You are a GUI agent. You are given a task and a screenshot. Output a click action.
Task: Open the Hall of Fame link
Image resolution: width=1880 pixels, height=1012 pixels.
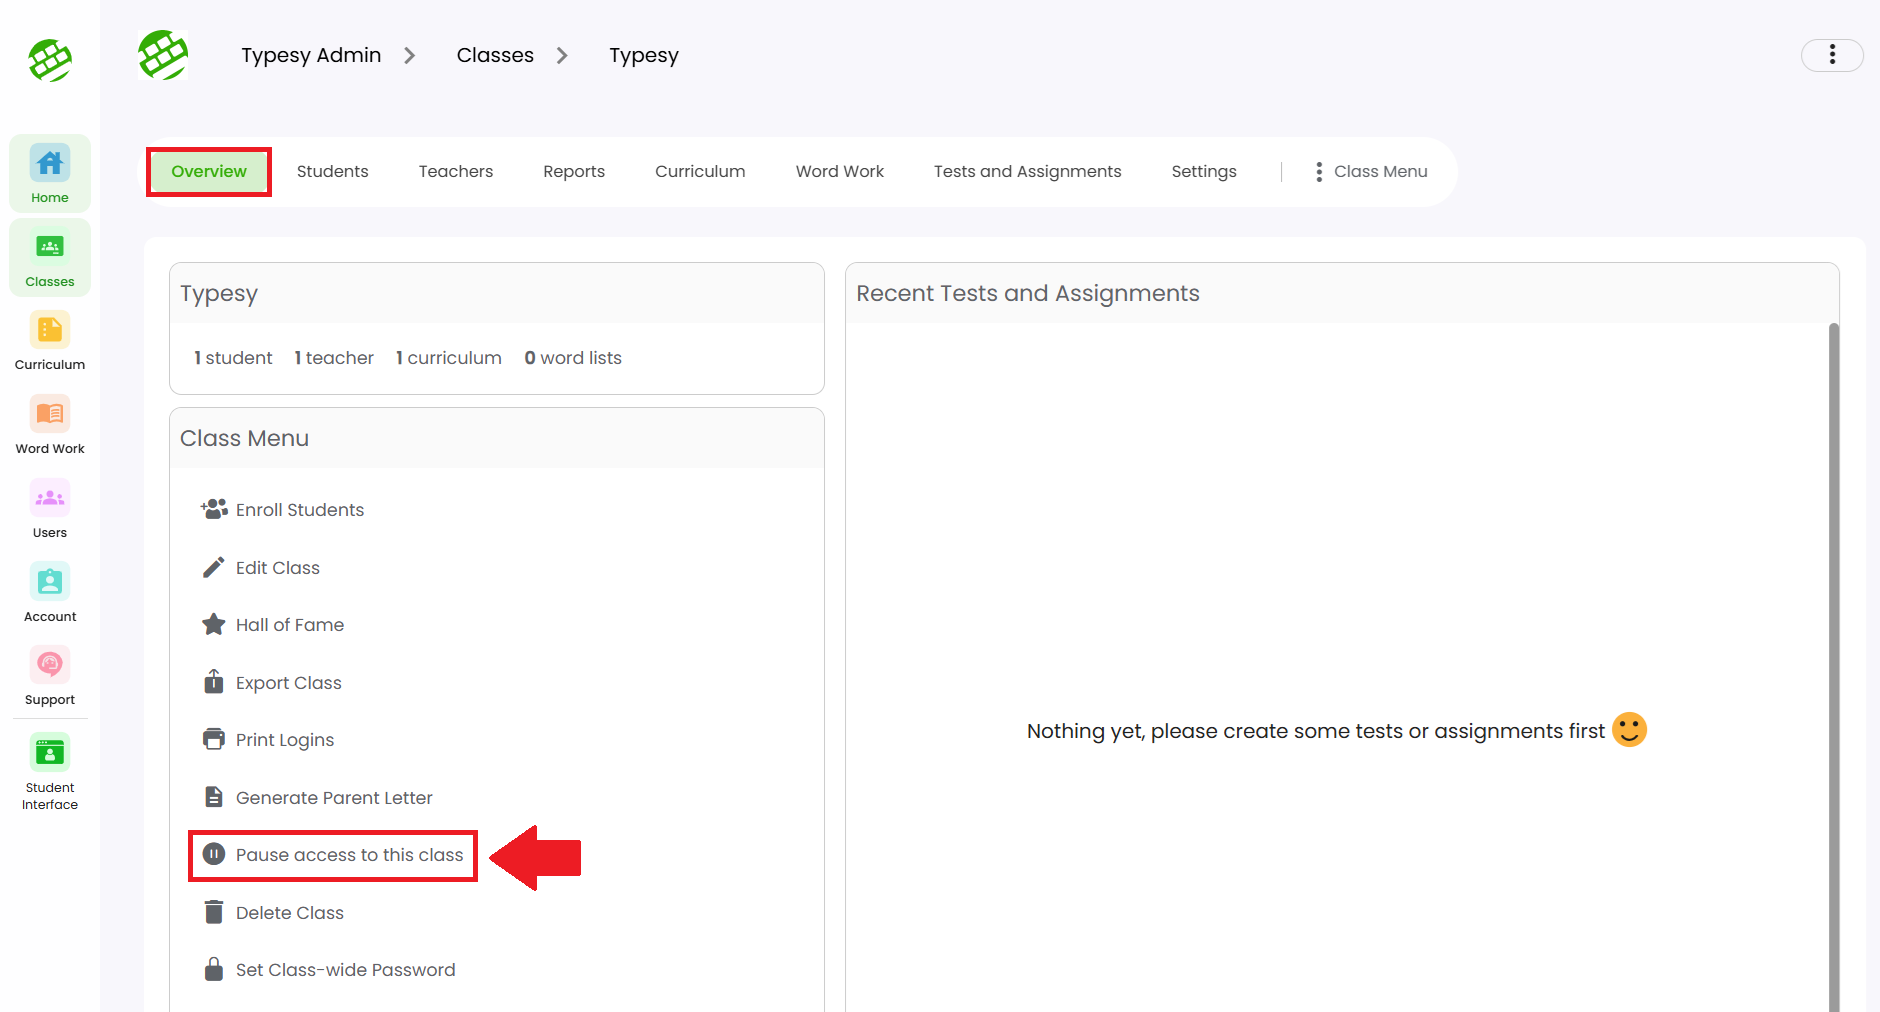coord(290,624)
